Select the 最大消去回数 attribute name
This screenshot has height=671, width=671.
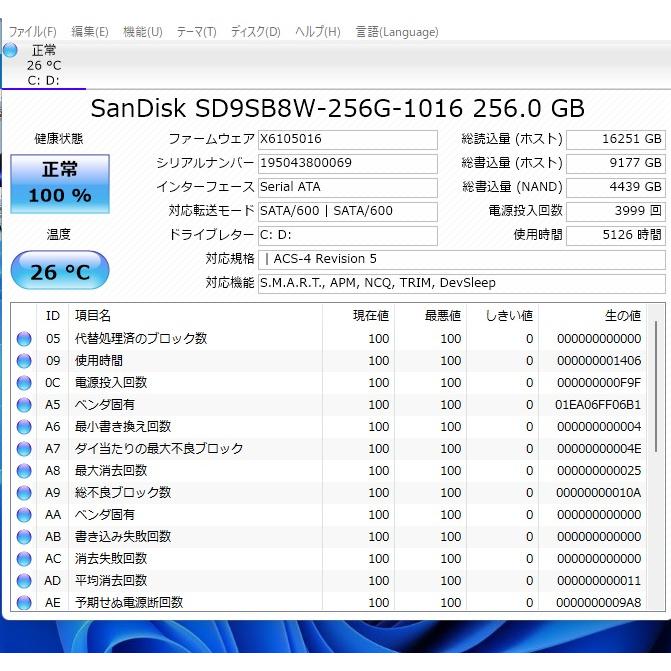[111, 470]
